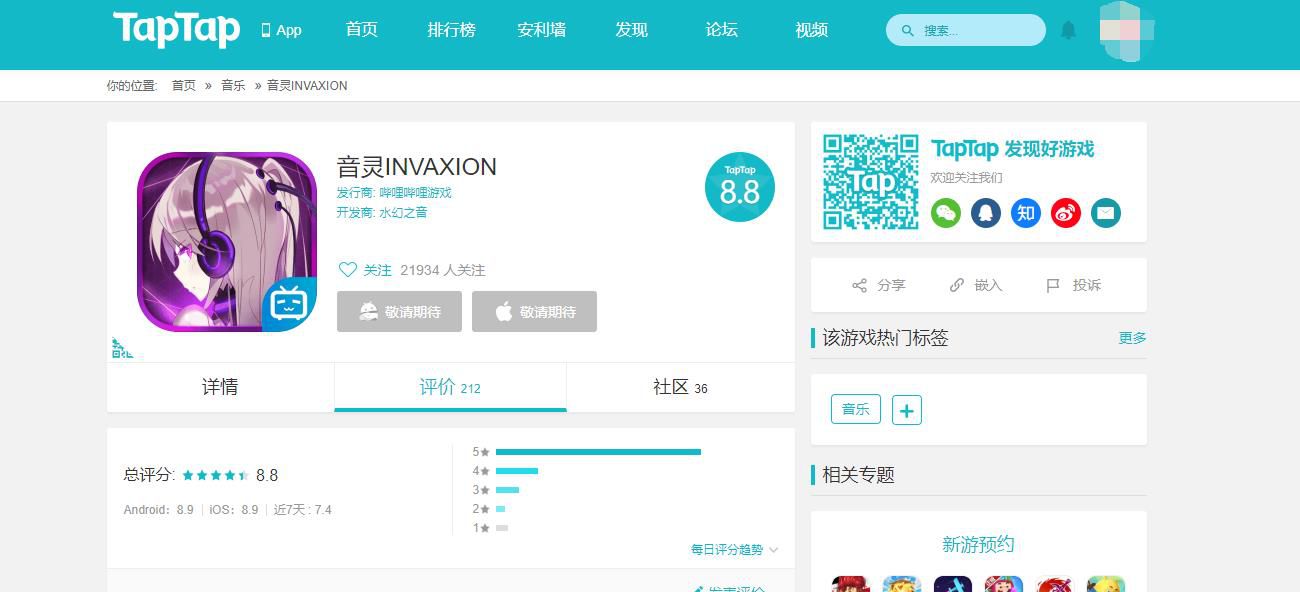
Task: Click the 5-star rating bar
Action: click(x=598, y=452)
